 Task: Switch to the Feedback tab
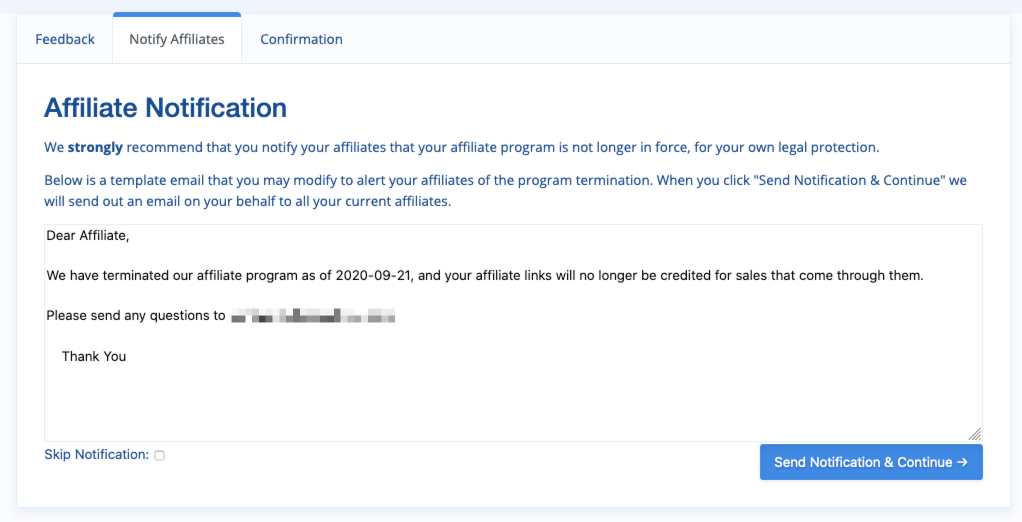[x=65, y=39]
